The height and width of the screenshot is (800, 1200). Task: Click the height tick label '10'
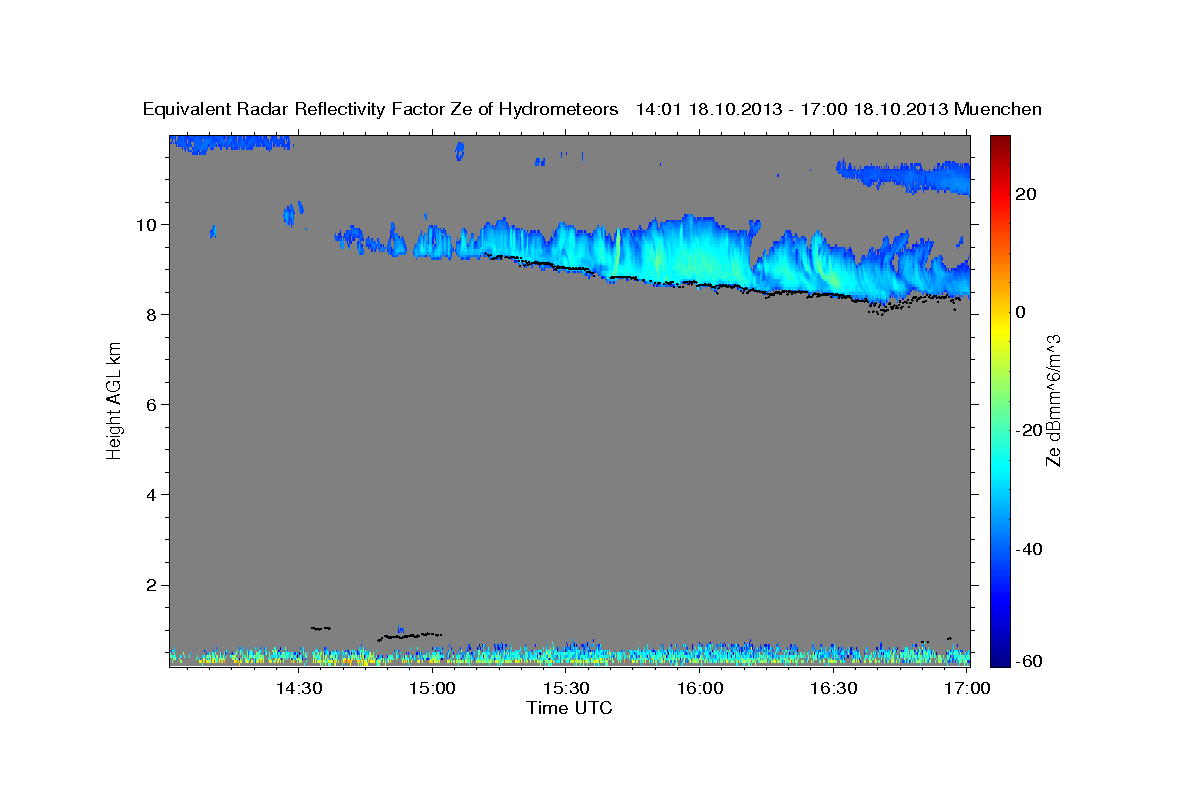click(149, 224)
